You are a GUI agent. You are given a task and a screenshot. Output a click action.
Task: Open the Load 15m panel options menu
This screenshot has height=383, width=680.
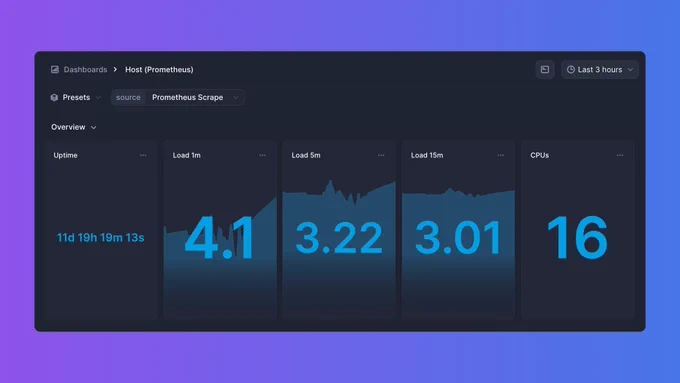click(500, 155)
